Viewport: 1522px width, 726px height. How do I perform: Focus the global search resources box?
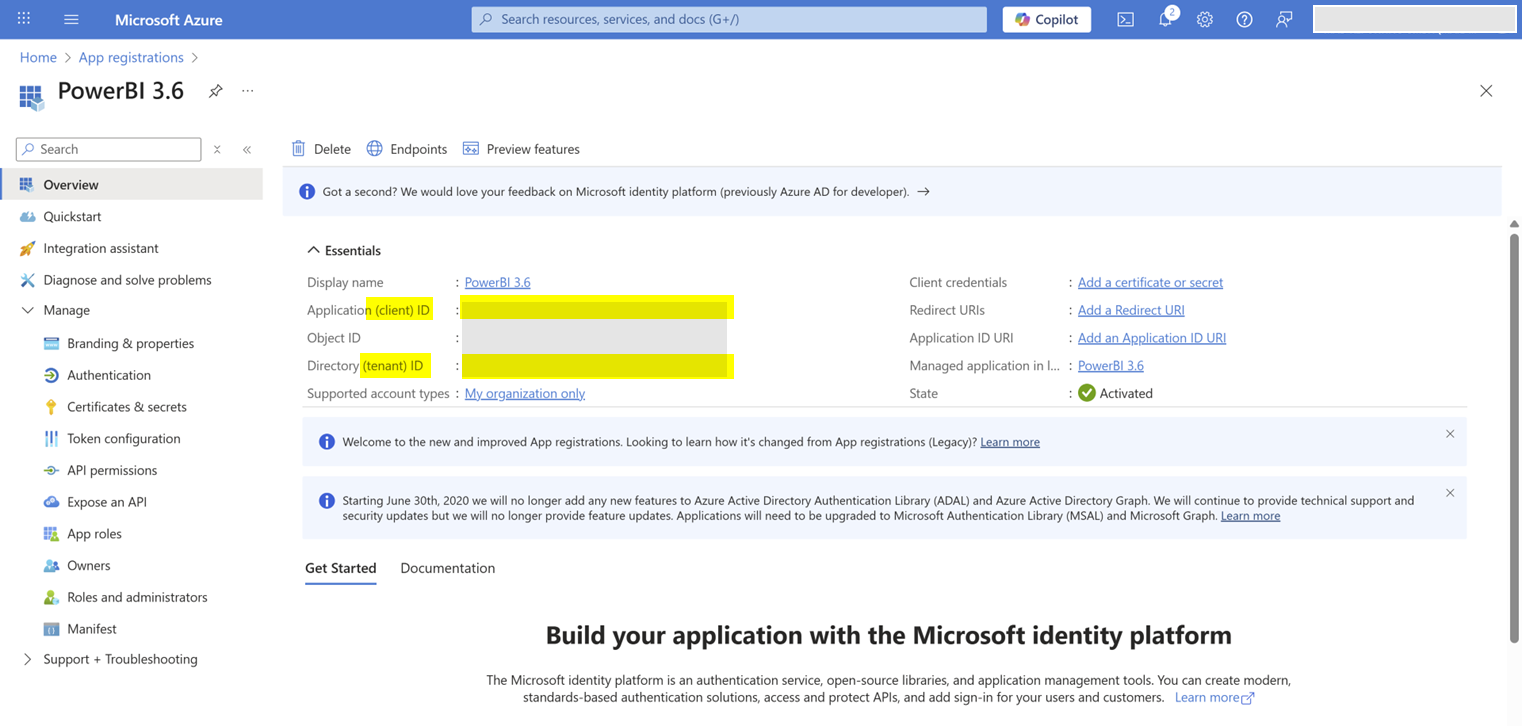tap(729, 19)
